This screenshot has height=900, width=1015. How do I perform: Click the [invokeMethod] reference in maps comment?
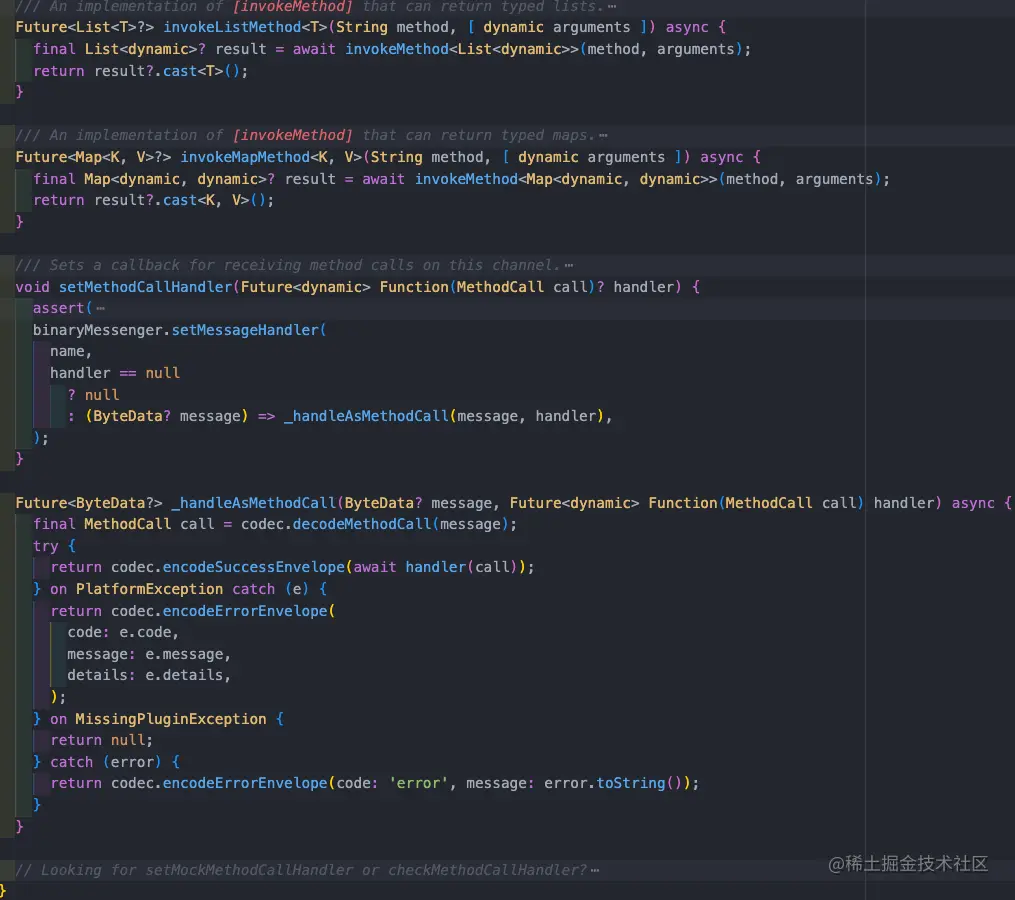(x=293, y=135)
